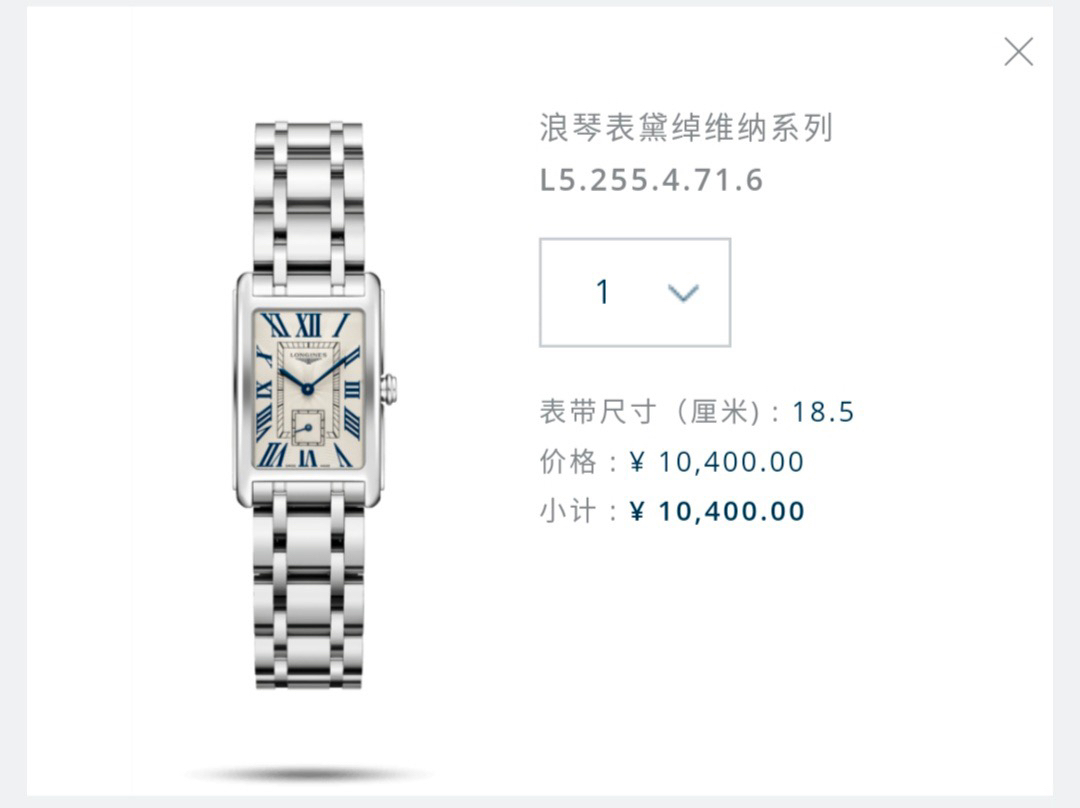This screenshot has height=808, width=1080.
Task: Open the quantity dropdown box
Action: click(x=634, y=292)
